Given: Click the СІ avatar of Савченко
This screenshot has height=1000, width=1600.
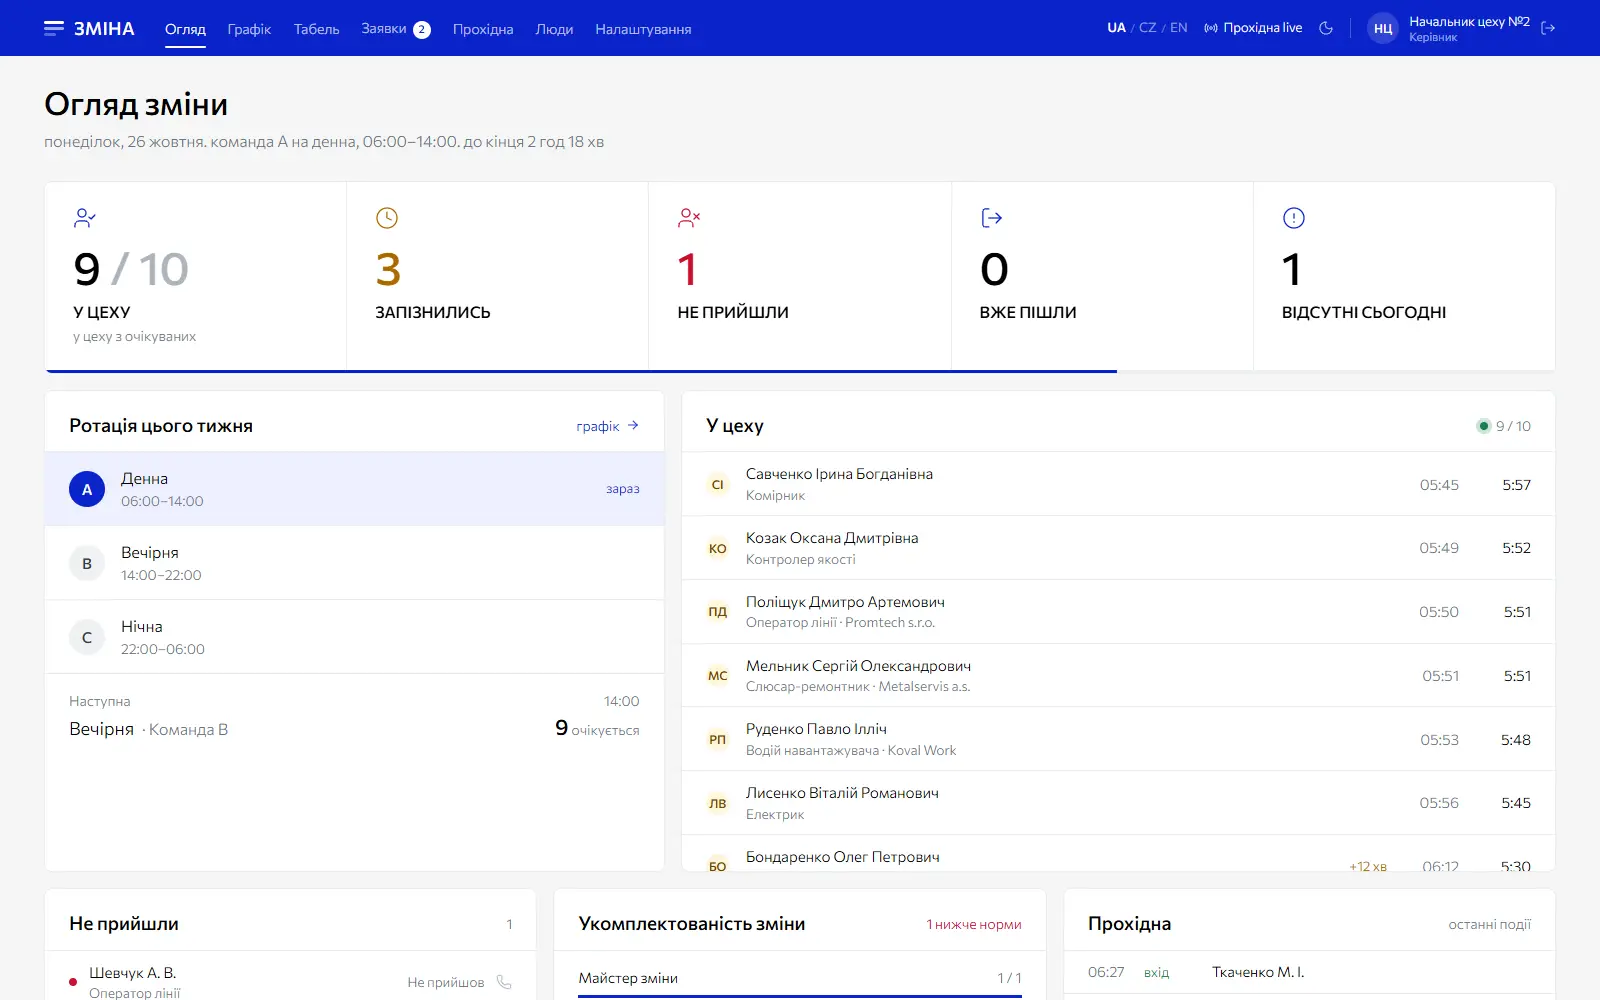Looking at the screenshot, I should [718, 484].
